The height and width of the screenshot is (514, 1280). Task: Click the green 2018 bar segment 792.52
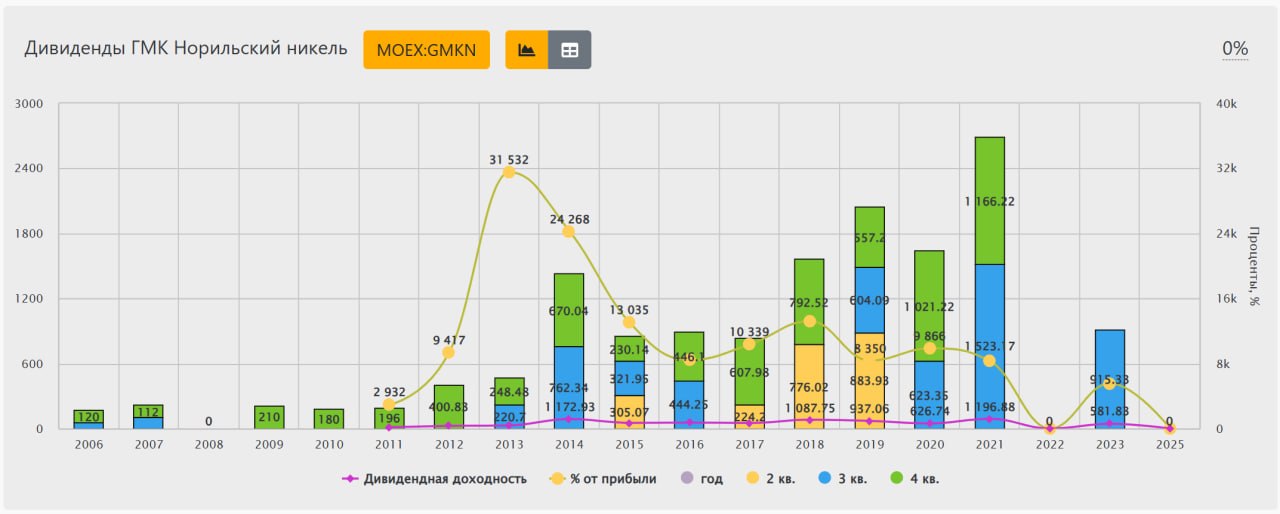pyautogui.click(x=809, y=301)
